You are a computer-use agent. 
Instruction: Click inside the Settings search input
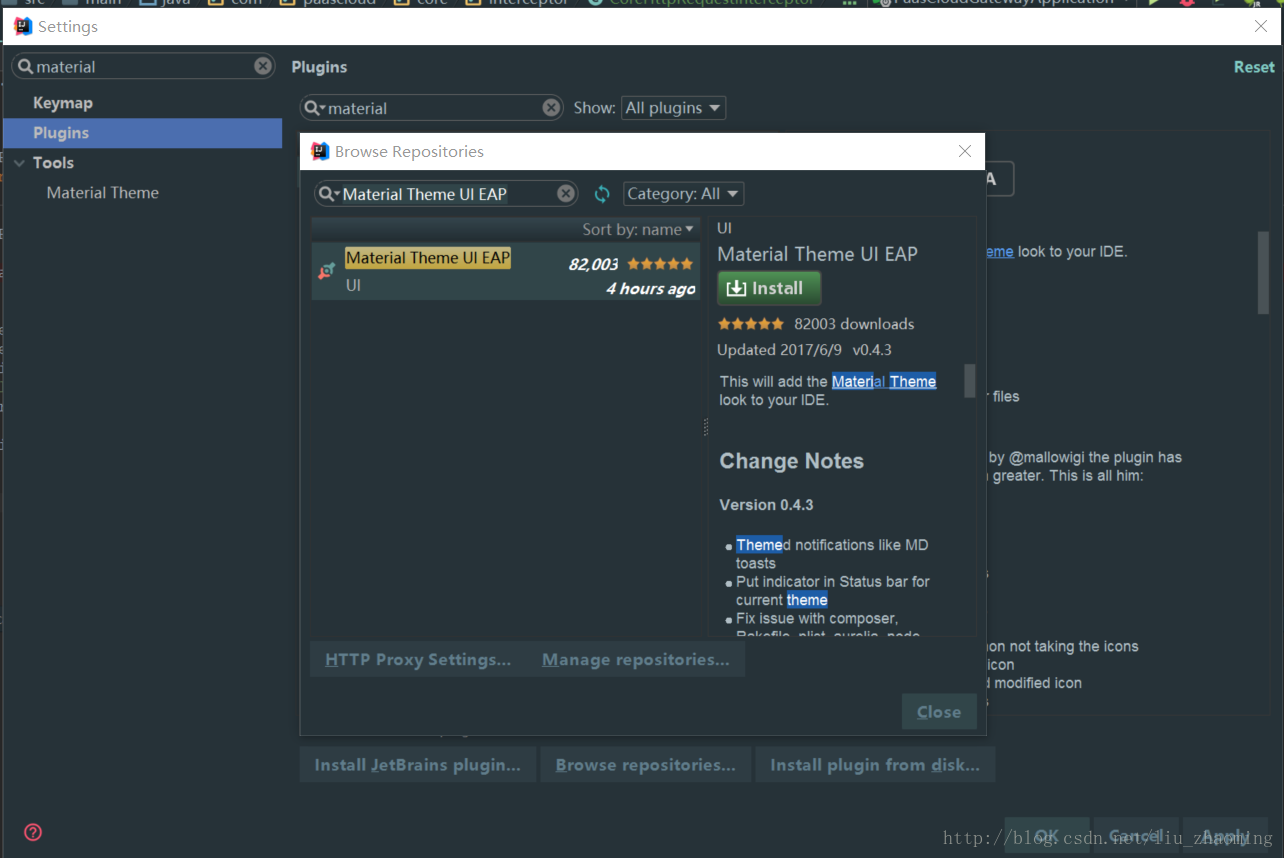pyautogui.click(x=145, y=66)
